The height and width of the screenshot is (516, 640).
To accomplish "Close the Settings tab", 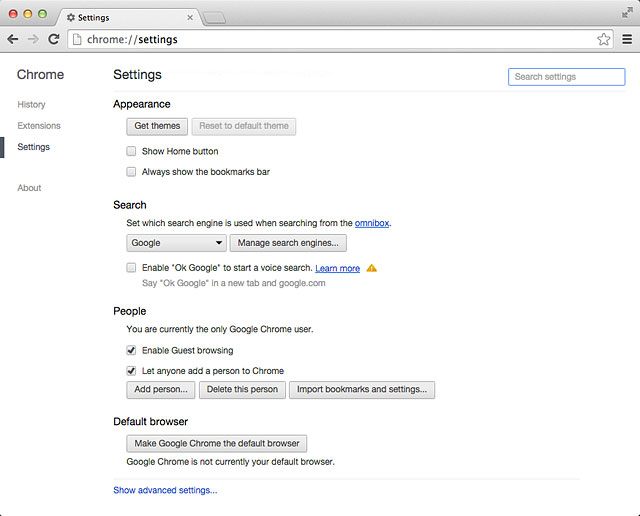I will point(190,18).
